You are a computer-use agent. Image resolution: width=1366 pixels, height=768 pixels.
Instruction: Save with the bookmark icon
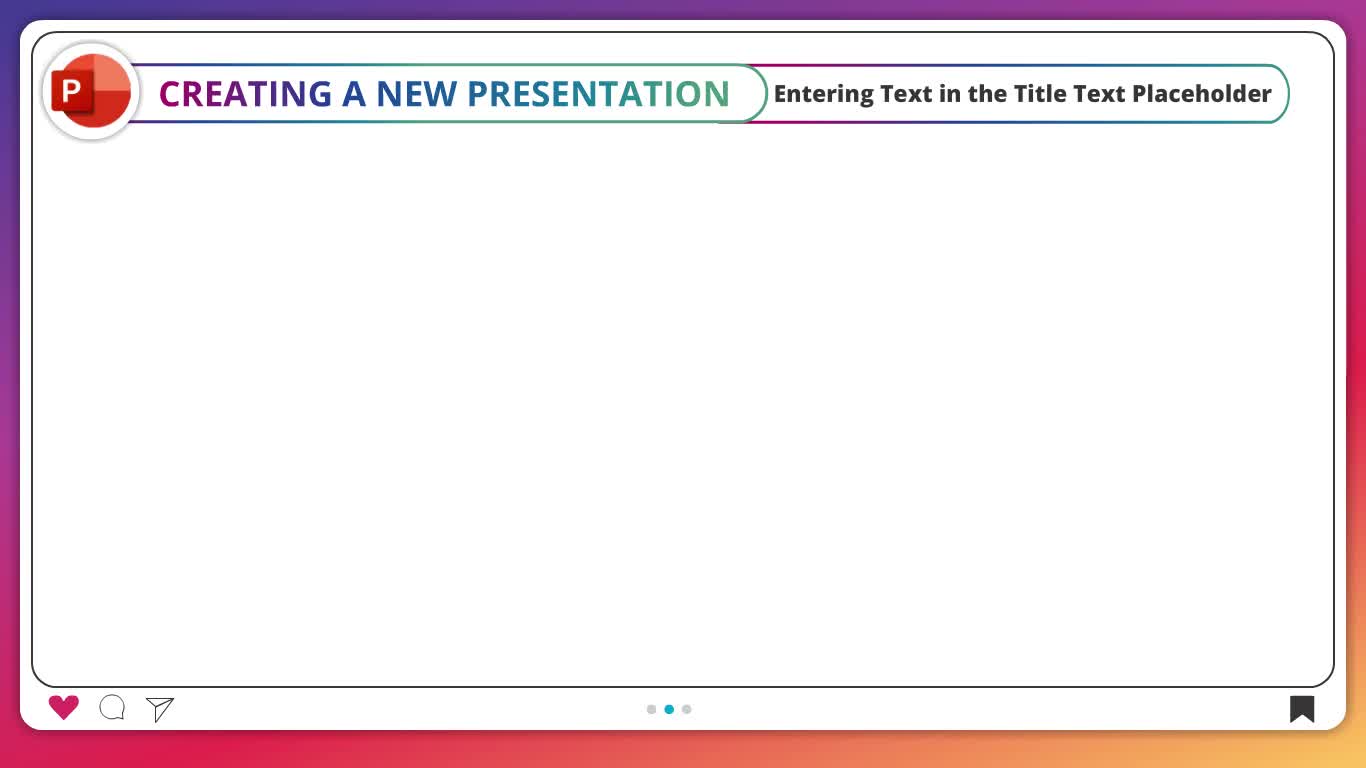1302,709
